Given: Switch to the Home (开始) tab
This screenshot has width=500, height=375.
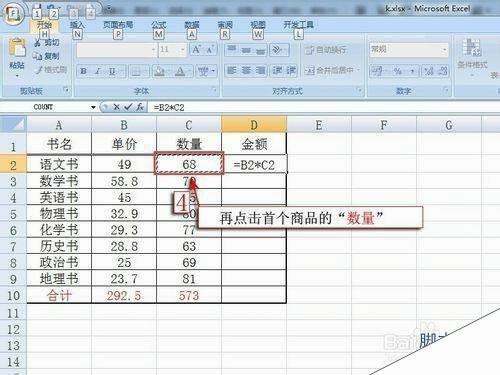Looking at the screenshot, I should [44, 25].
